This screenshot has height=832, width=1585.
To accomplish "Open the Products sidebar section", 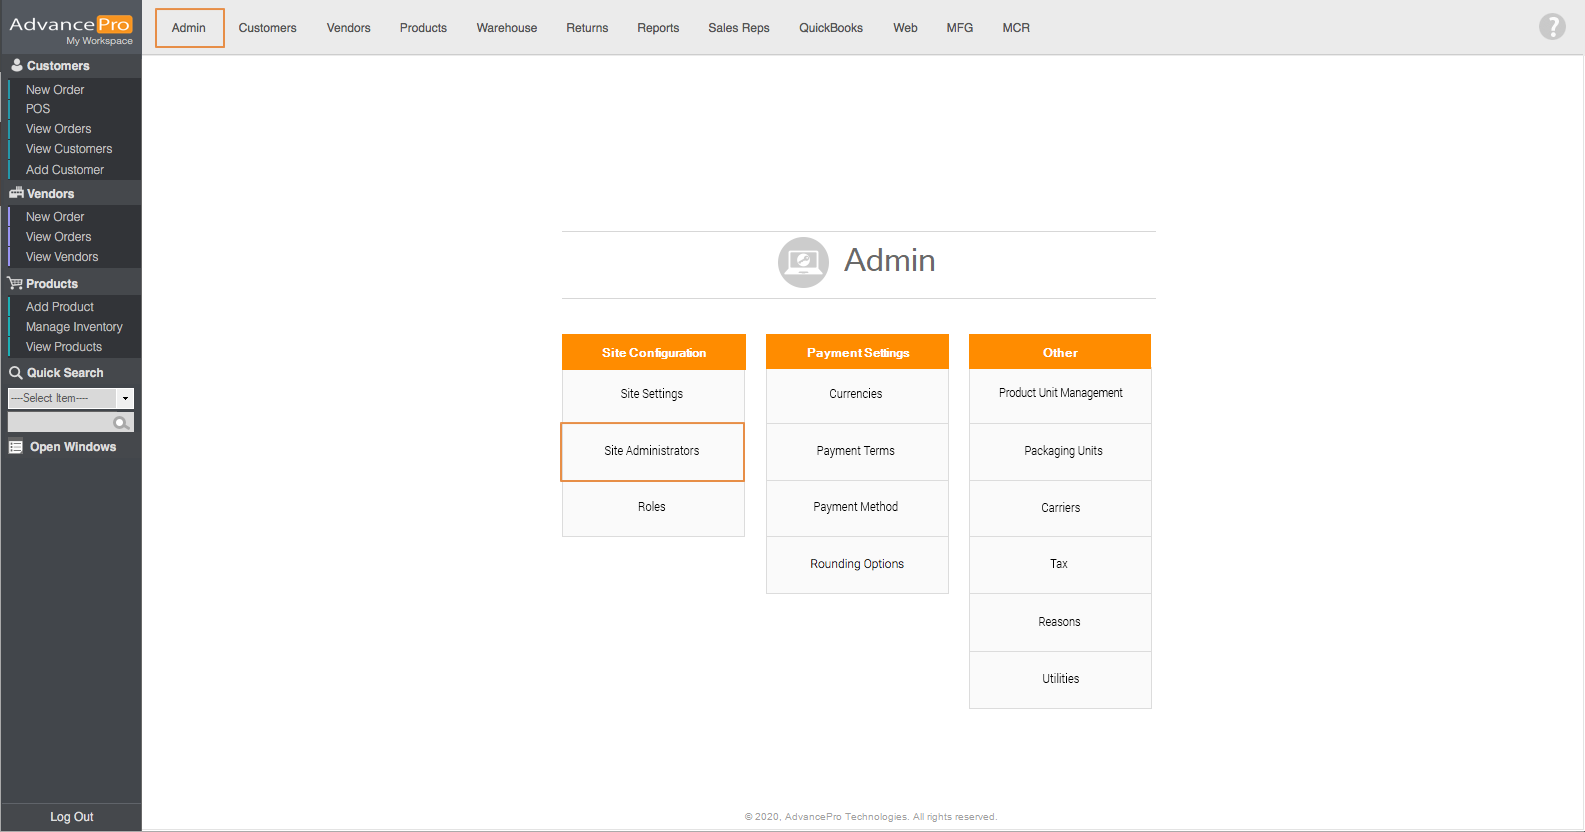I will coord(52,284).
